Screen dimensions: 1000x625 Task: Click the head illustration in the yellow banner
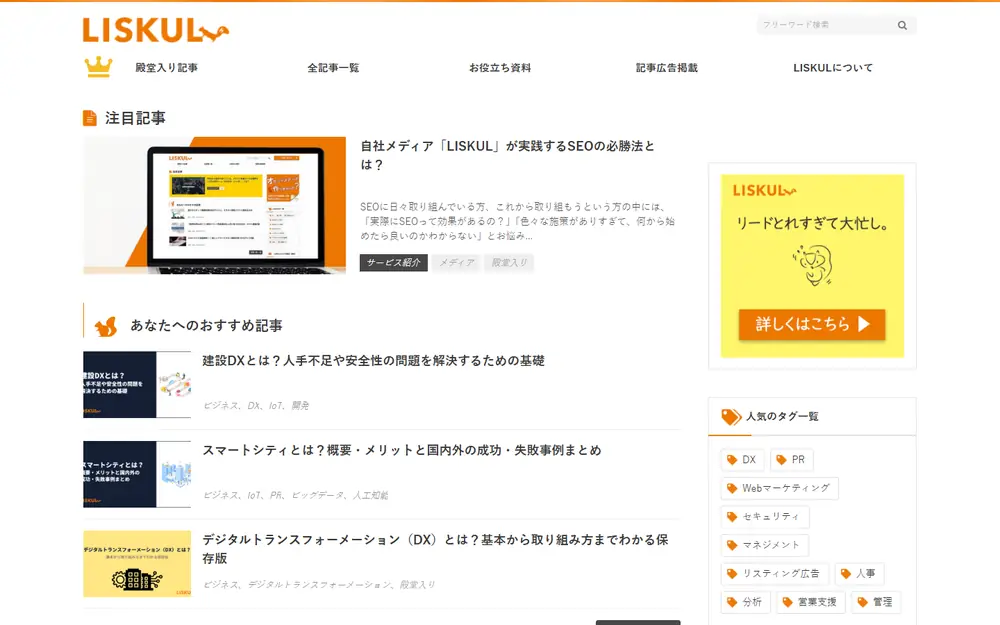812,265
